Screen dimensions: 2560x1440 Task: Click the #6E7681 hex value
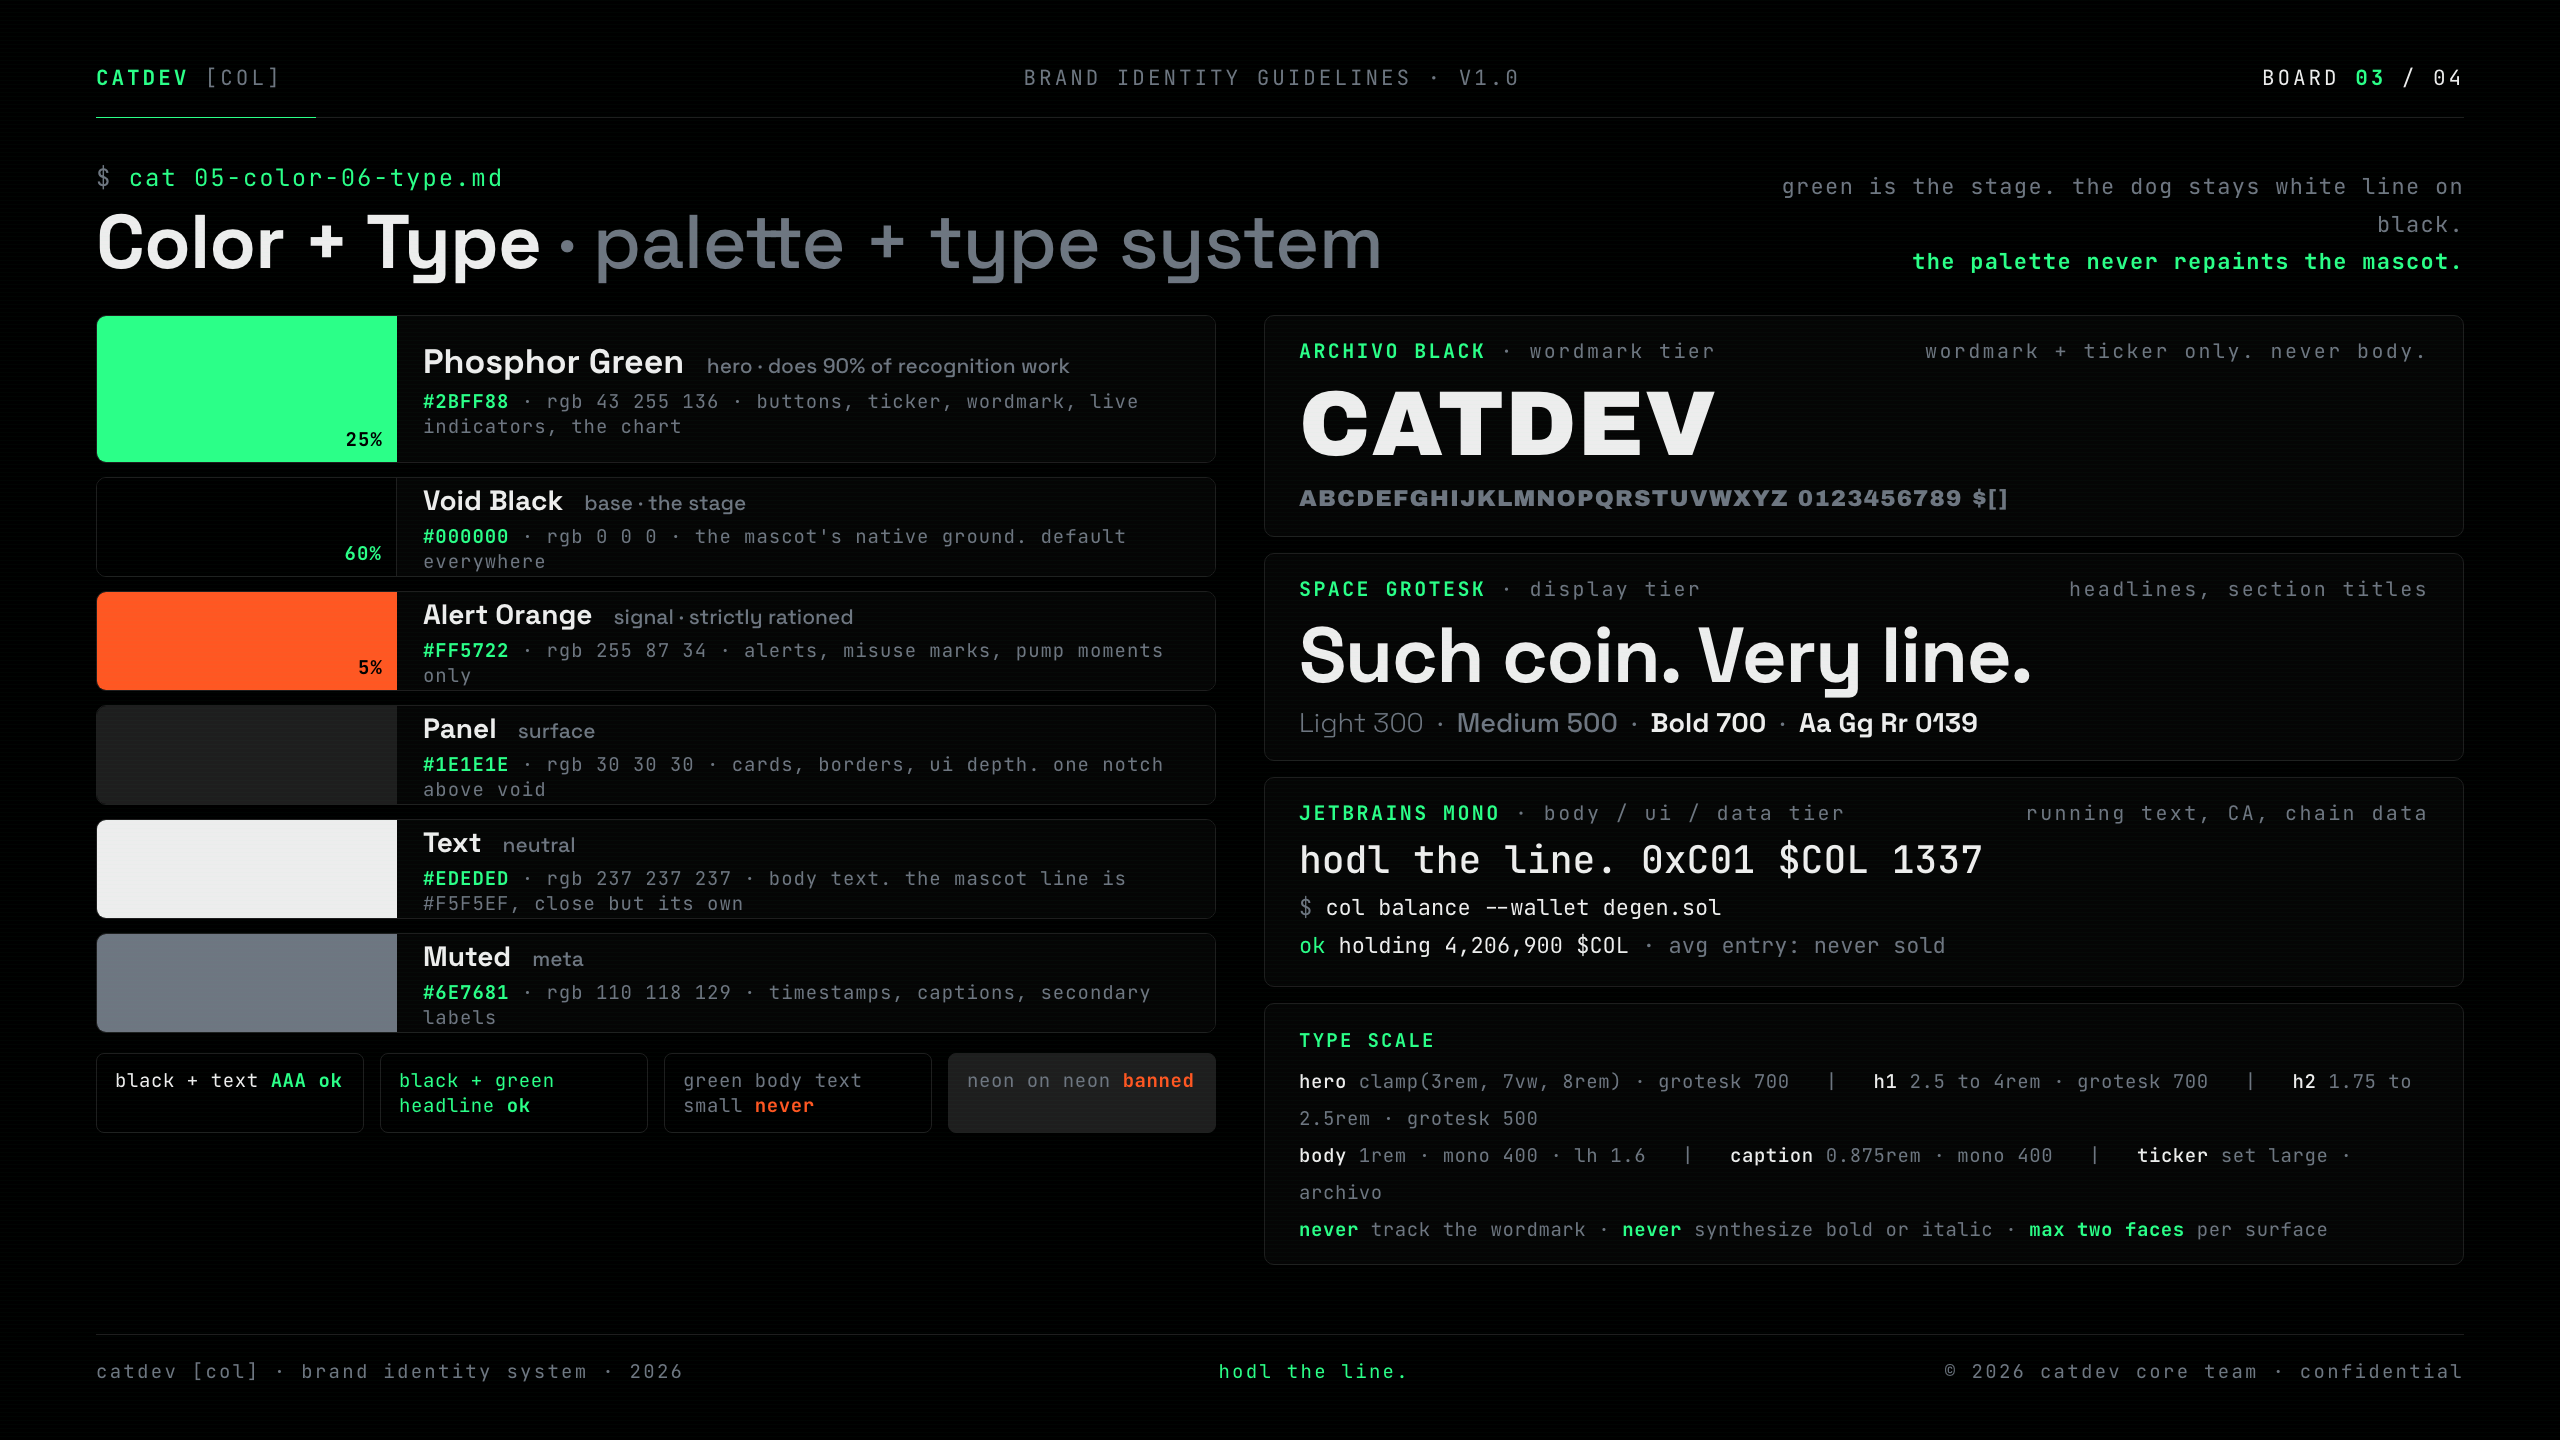pyautogui.click(x=465, y=993)
